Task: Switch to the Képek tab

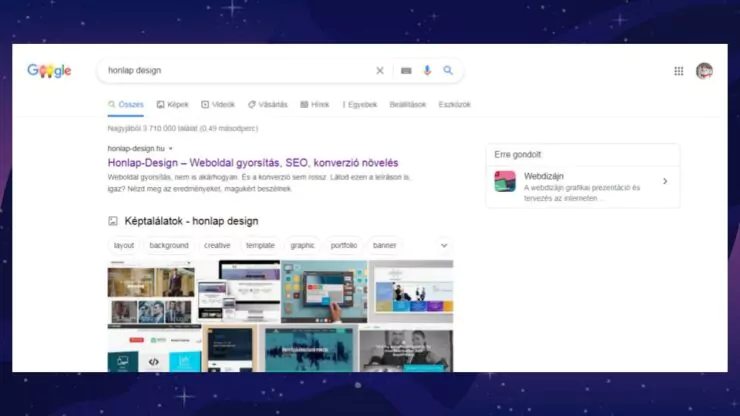Action: tap(172, 104)
